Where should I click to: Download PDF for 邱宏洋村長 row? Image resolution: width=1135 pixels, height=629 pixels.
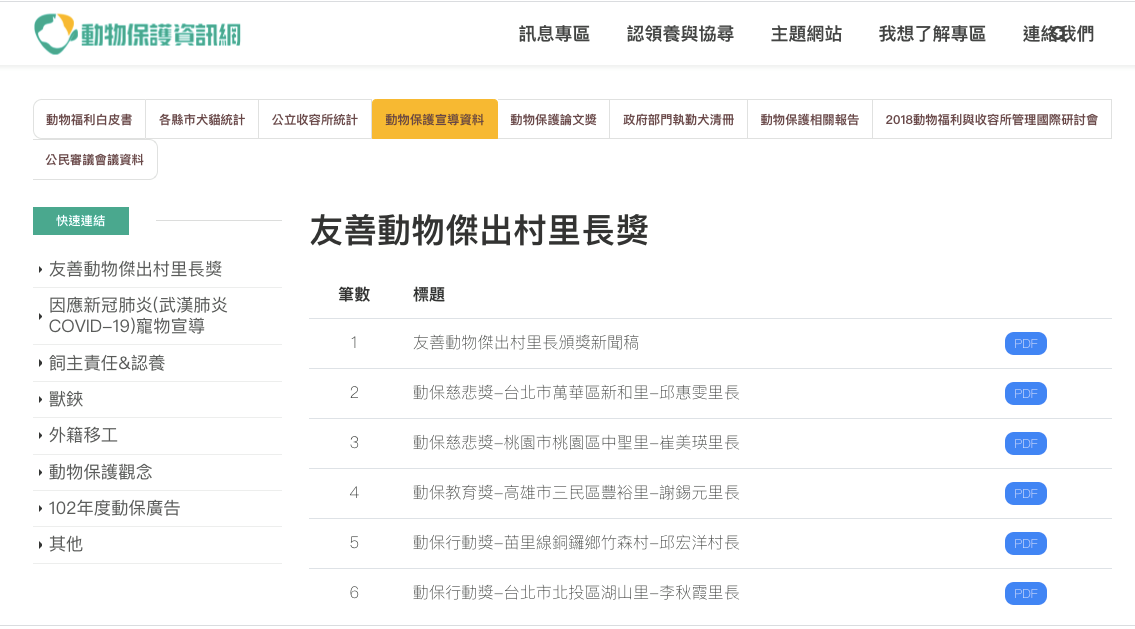point(1026,544)
